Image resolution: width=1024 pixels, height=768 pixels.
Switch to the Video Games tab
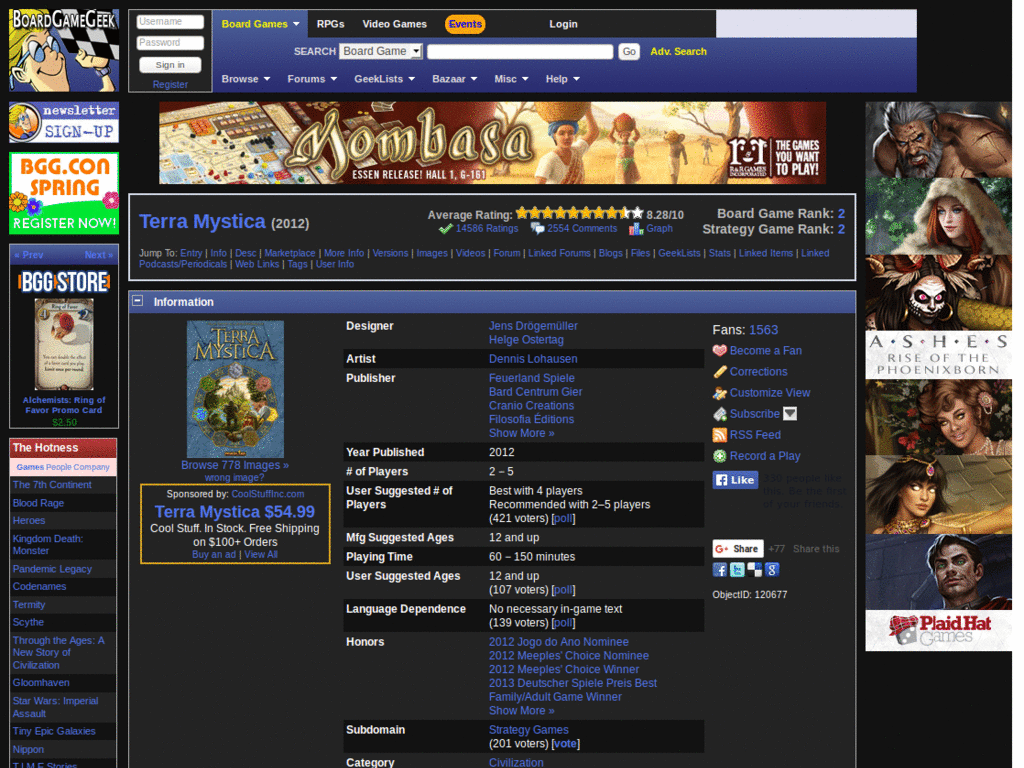394,24
